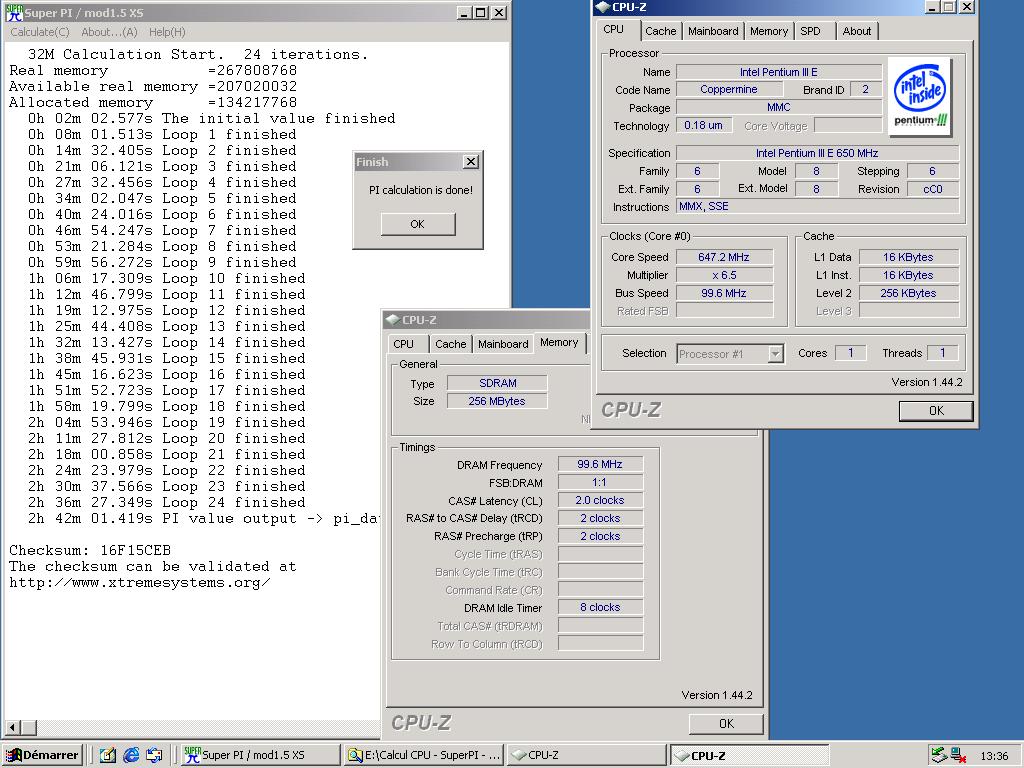This screenshot has width=1024, height=768.
Task: Click the Super PI title bar icon
Action: click(14, 12)
